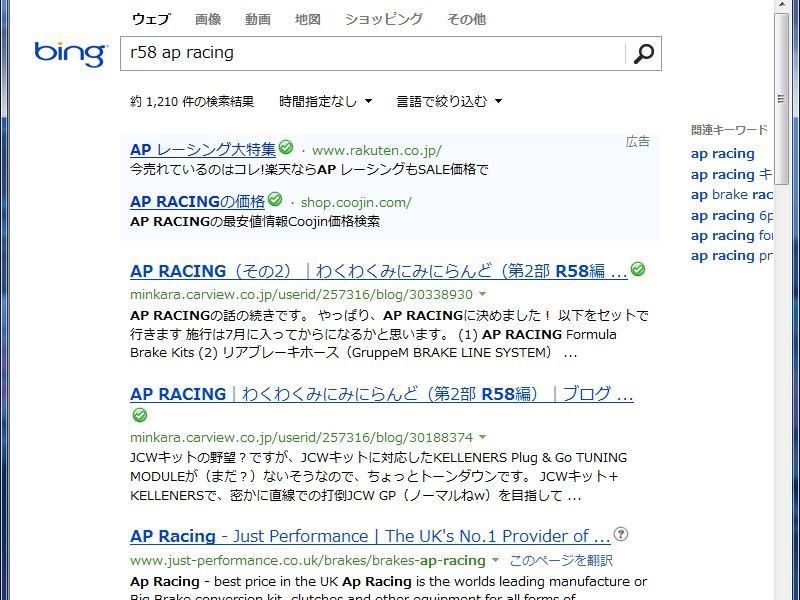
Task: Click green verified checkmark beside AP レーシング大特集
Action: [286, 147]
